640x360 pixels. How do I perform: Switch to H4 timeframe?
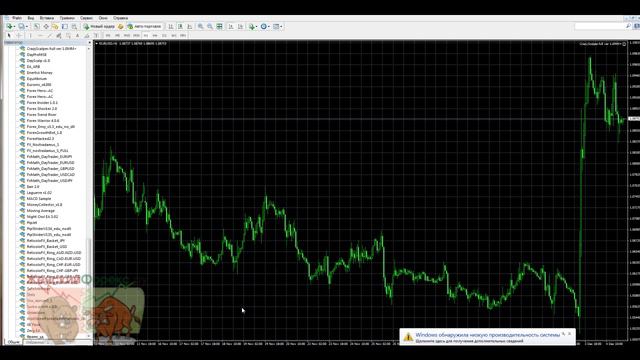[x=155, y=36]
